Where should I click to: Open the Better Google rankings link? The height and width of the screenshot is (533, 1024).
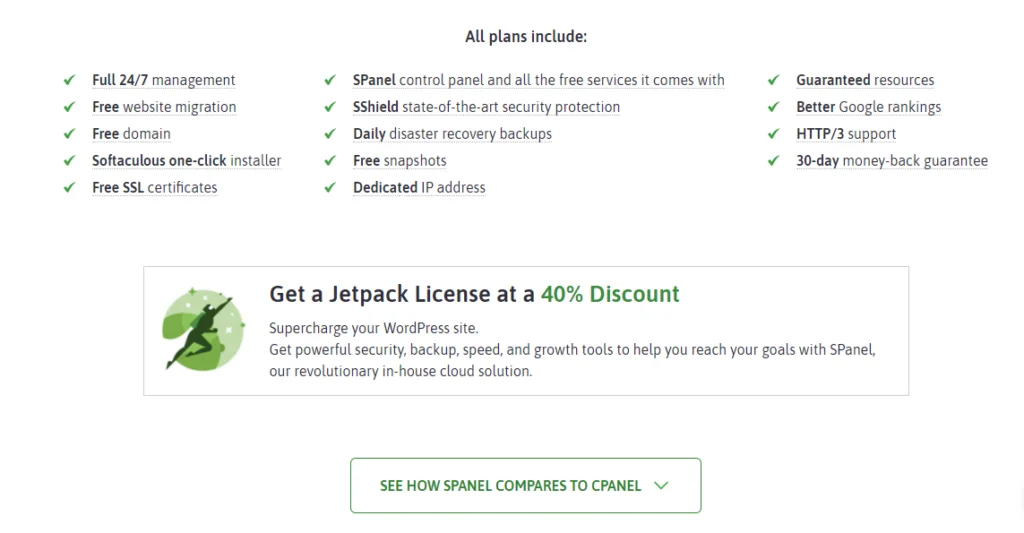(868, 107)
